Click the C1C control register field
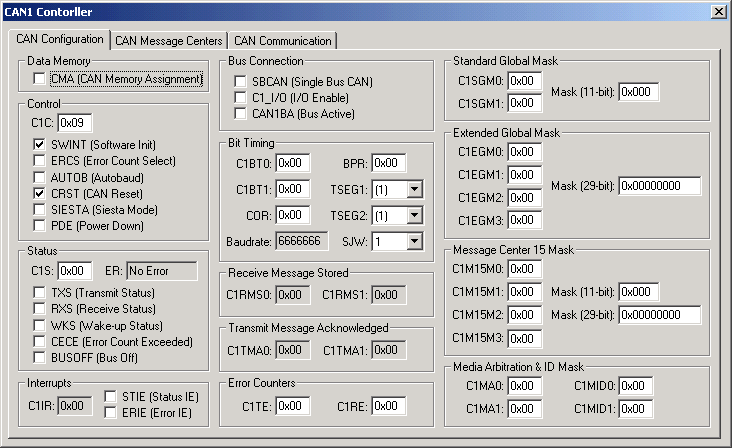This screenshot has height=448, width=732. 75,123
